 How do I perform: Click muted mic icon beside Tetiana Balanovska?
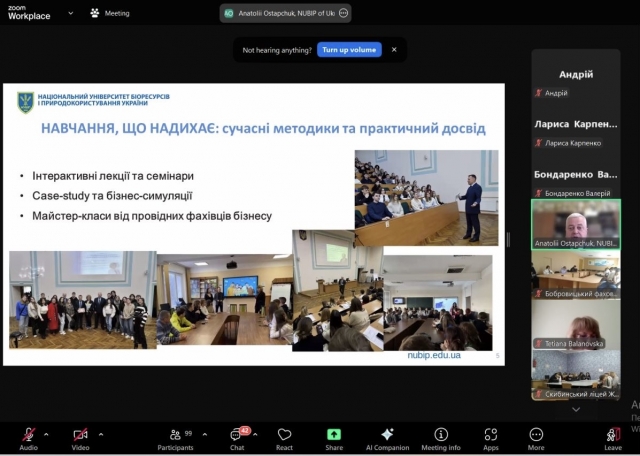[x=538, y=344]
